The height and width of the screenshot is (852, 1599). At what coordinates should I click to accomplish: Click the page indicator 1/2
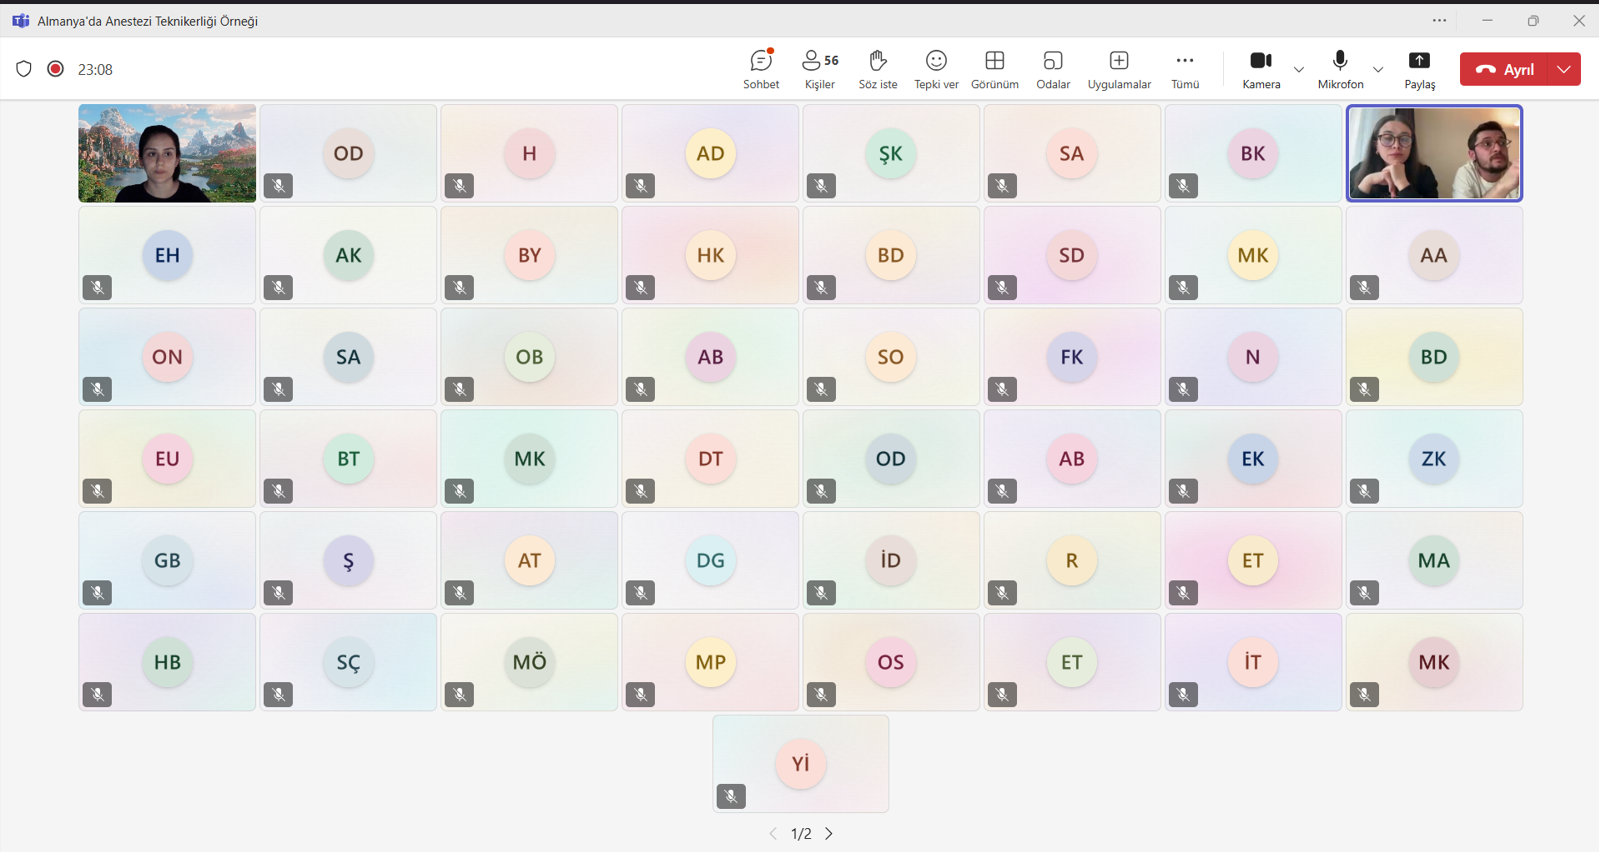[x=801, y=833]
